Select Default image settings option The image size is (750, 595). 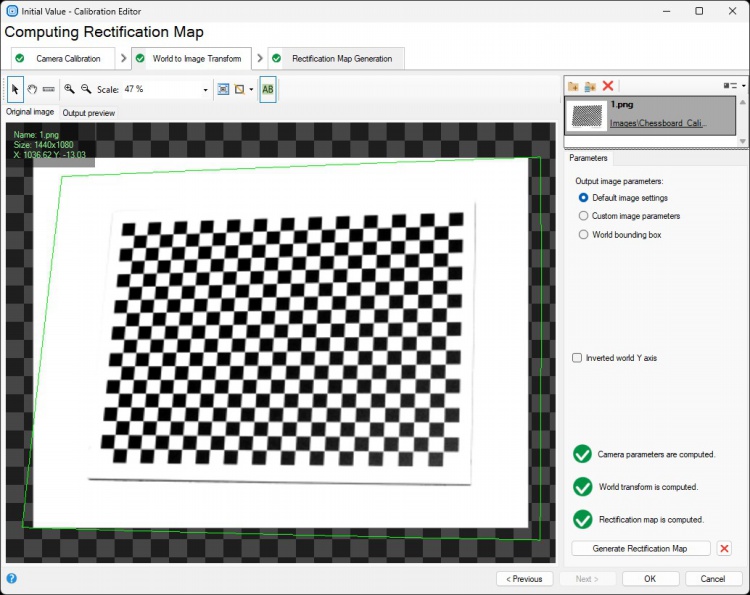(584, 198)
